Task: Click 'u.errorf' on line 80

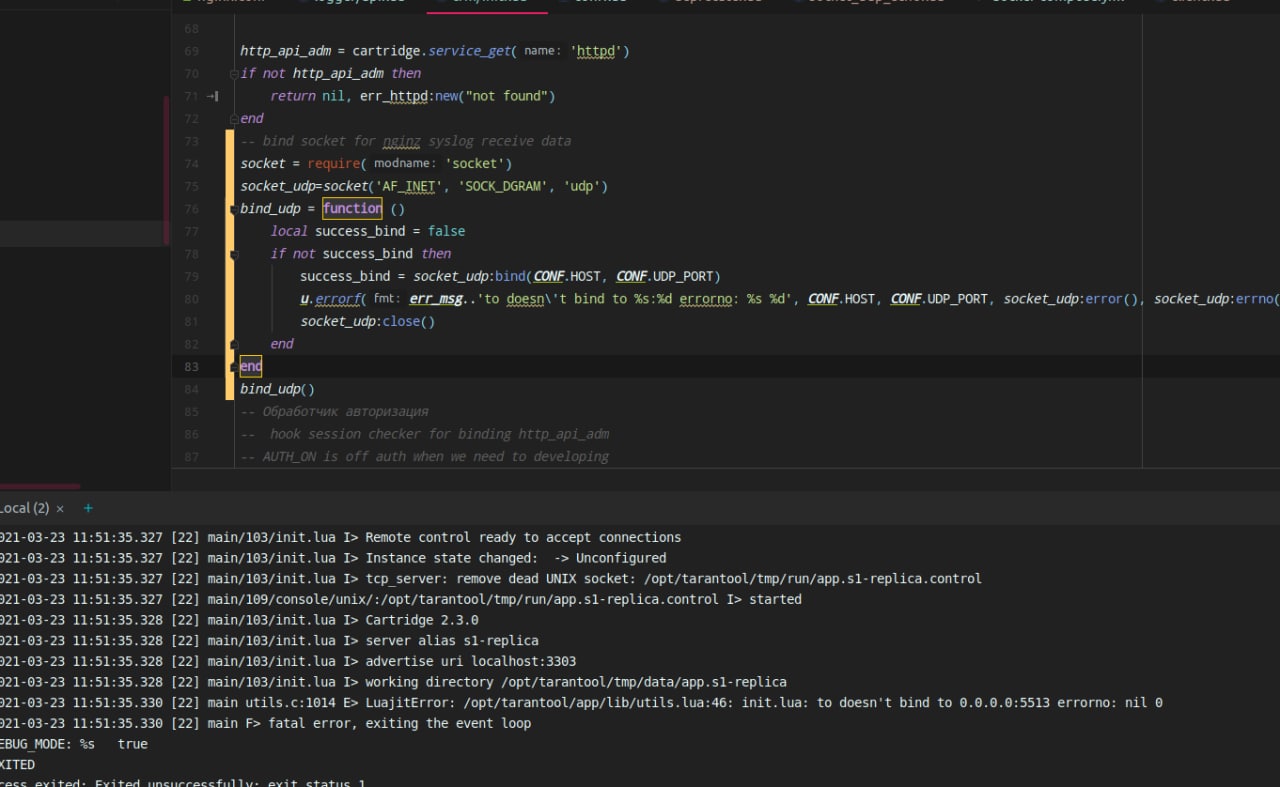Action: point(330,299)
